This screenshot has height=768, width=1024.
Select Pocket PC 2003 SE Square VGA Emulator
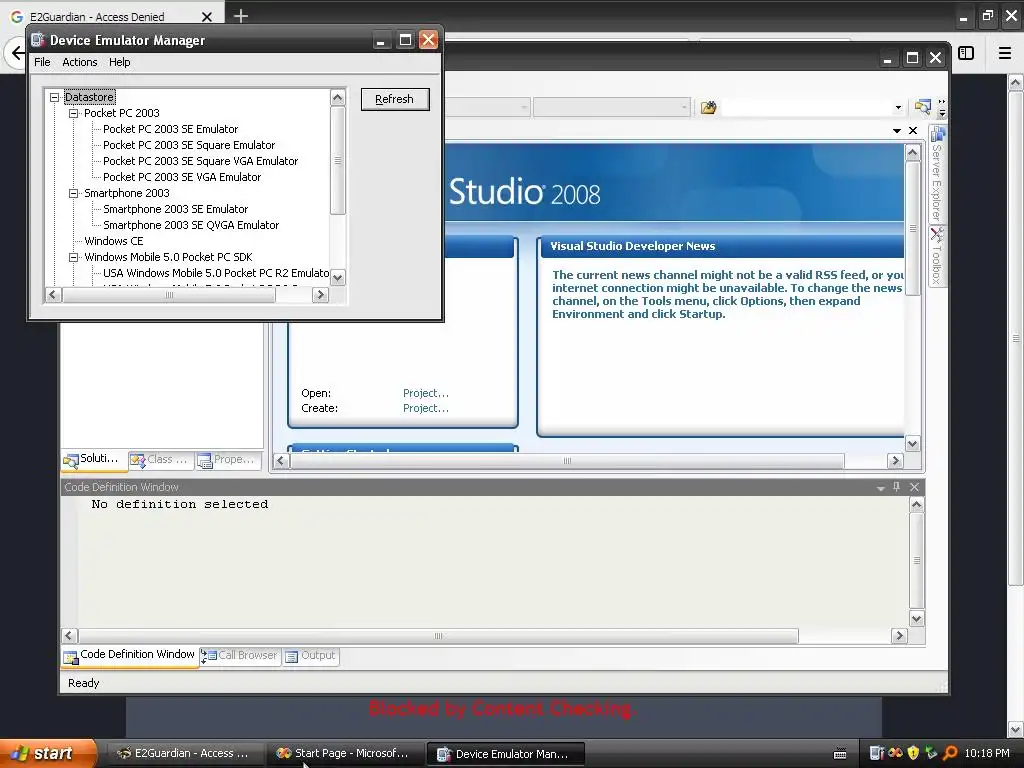pyautogui.click(x=200, y=161)
